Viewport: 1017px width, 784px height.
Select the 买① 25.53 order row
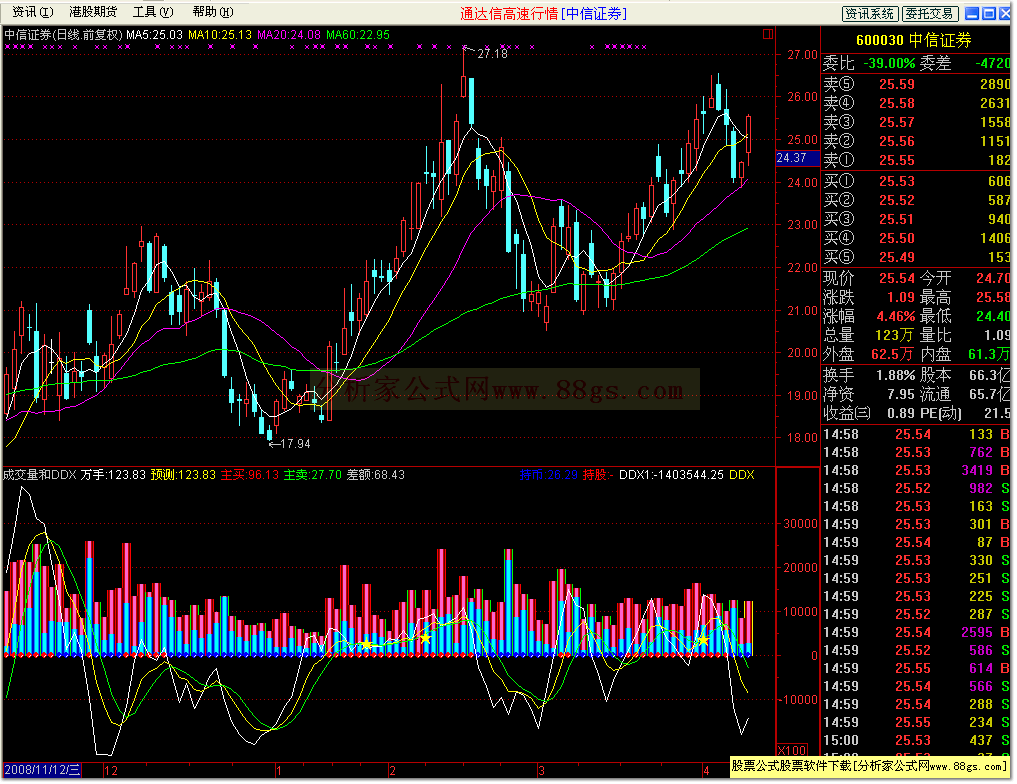[x=916, y=182]
